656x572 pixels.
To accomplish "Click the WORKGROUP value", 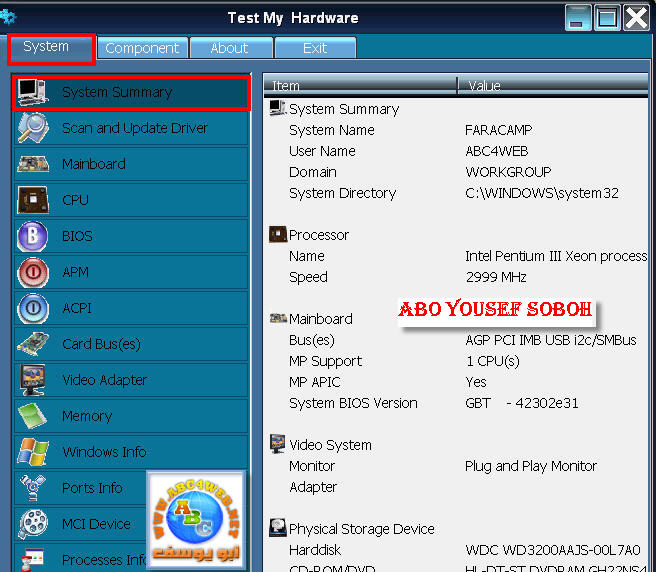I will tap(508, 172).
